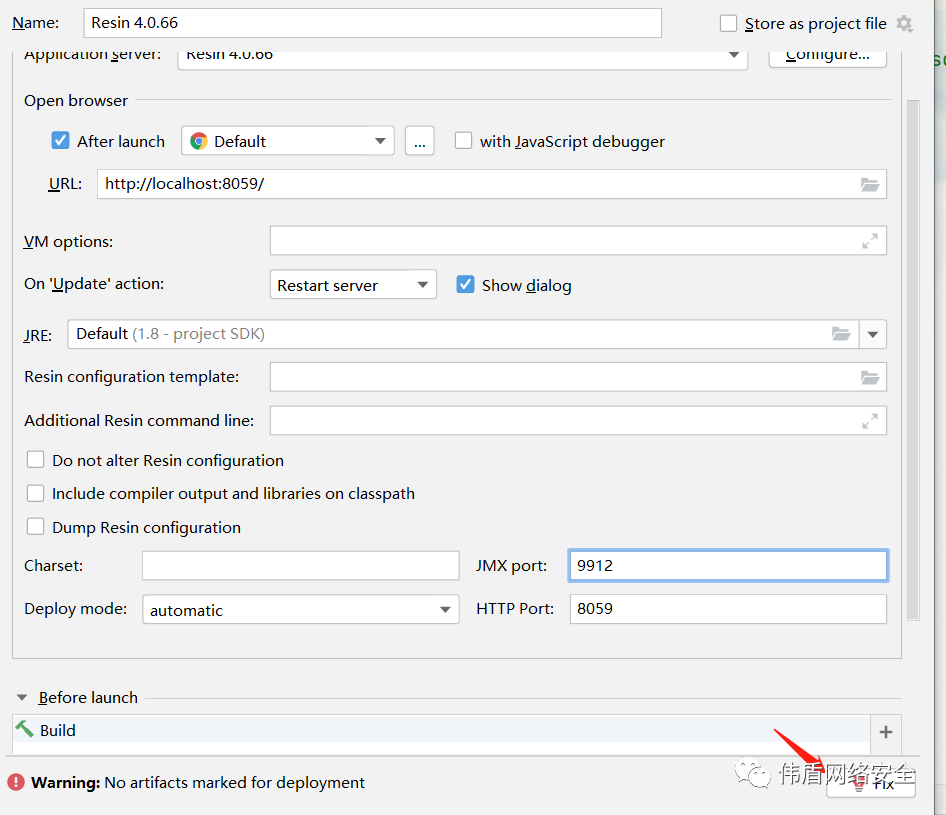The height and width of the screenshot is (815, 946).
Task: Click the Fix button for the warning
Action: point(871,784)
